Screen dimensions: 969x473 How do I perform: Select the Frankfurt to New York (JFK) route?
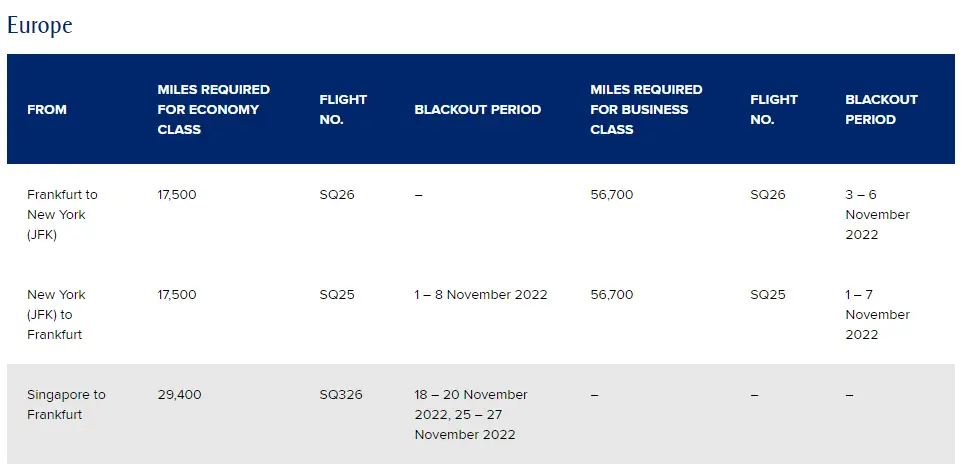(62, 215)
